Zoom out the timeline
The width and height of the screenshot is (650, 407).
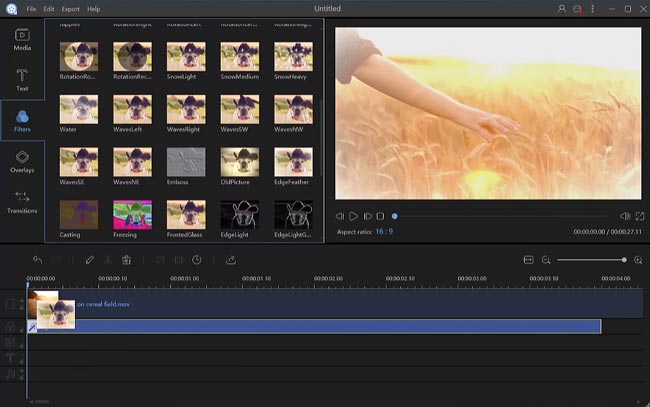[x=546, y=260]
